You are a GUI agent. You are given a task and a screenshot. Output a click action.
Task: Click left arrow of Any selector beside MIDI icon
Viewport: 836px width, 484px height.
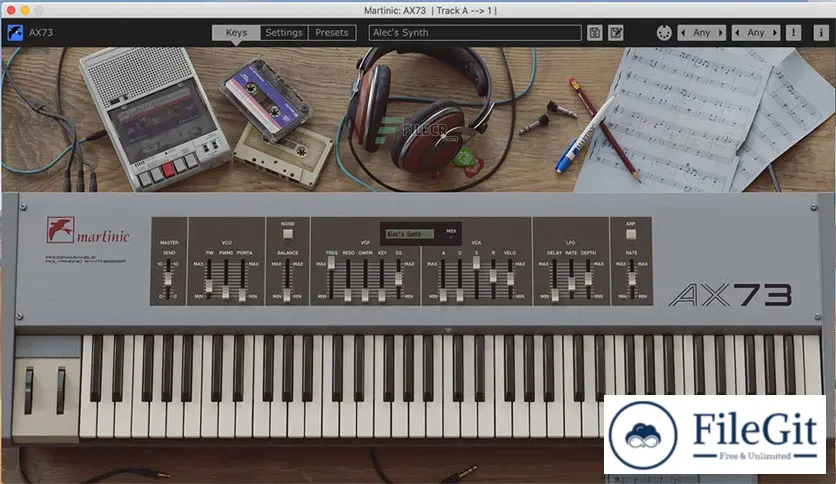tap(683, 33)
